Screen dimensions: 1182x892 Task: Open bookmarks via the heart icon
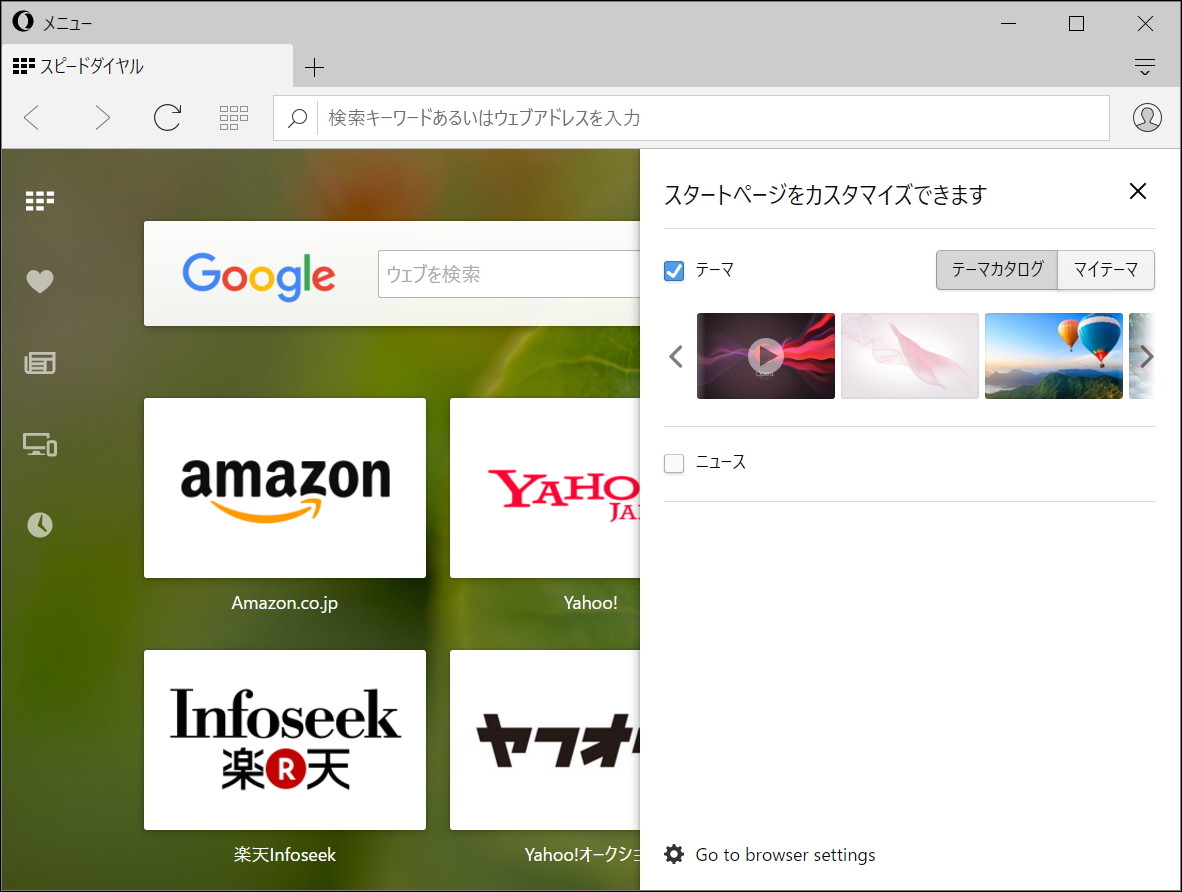(38, 281)
